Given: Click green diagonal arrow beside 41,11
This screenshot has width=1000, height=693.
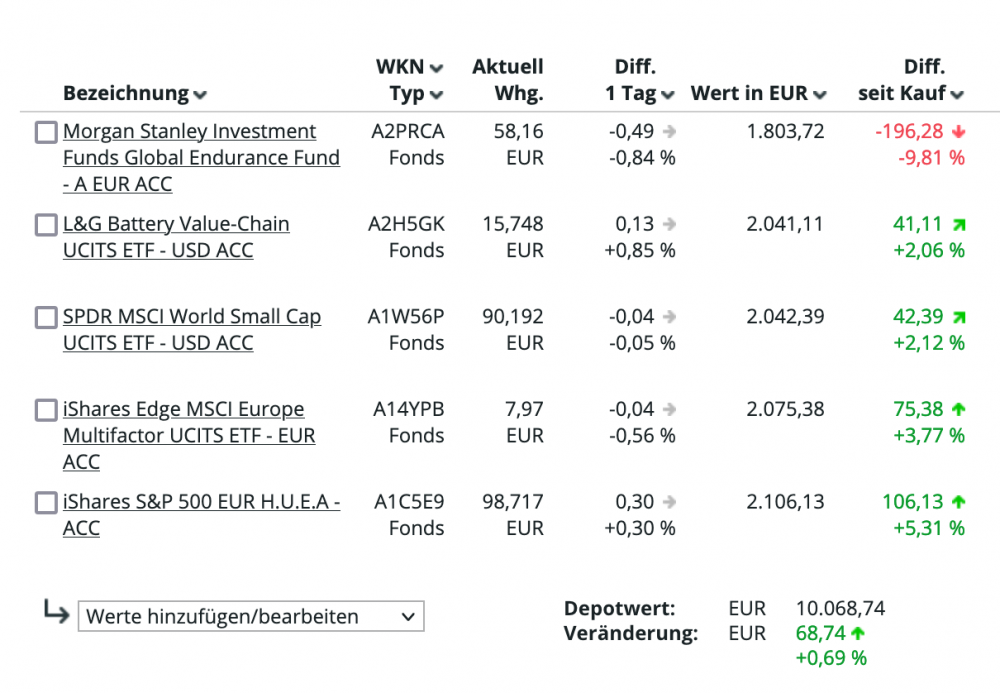Looking at the screenshot, I should (x=959, y=225).
